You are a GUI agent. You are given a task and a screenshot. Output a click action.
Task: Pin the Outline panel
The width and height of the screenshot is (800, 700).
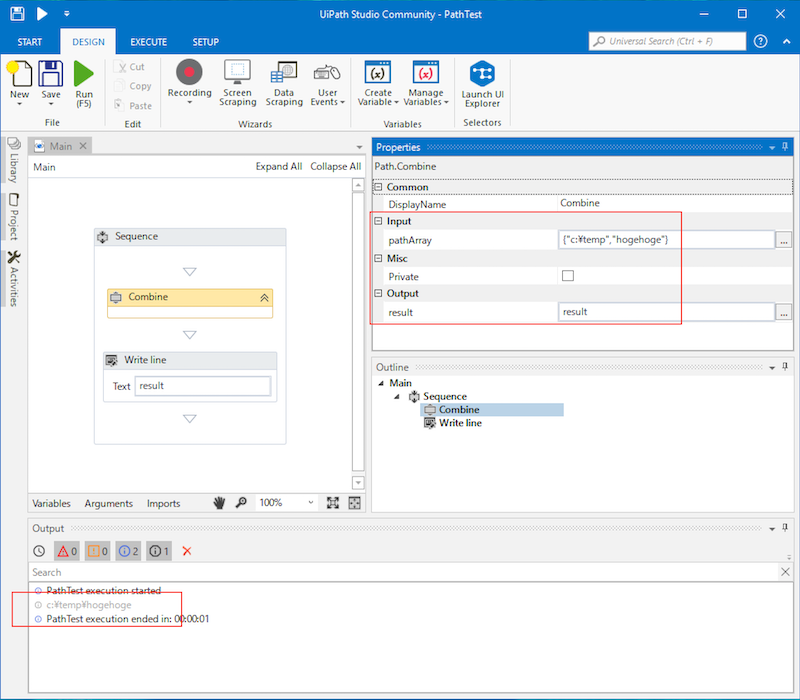785,367
